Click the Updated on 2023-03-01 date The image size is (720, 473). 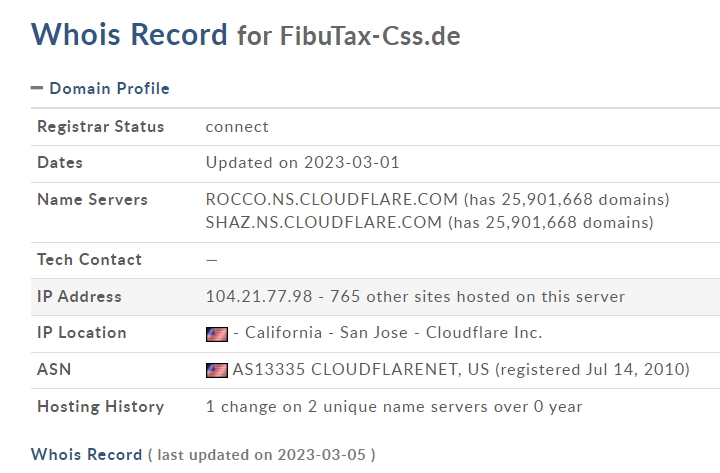tap(303, 163)
